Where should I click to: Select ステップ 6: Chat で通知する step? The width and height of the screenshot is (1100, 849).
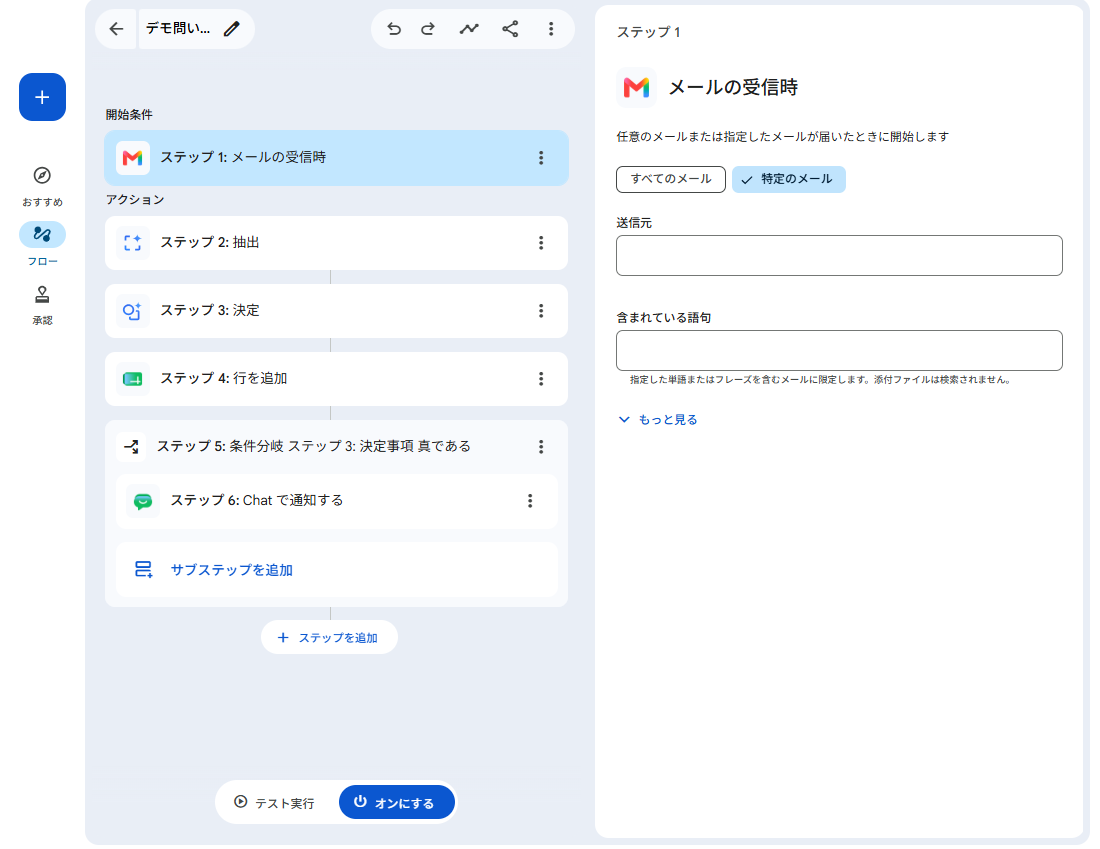(337, 501)
